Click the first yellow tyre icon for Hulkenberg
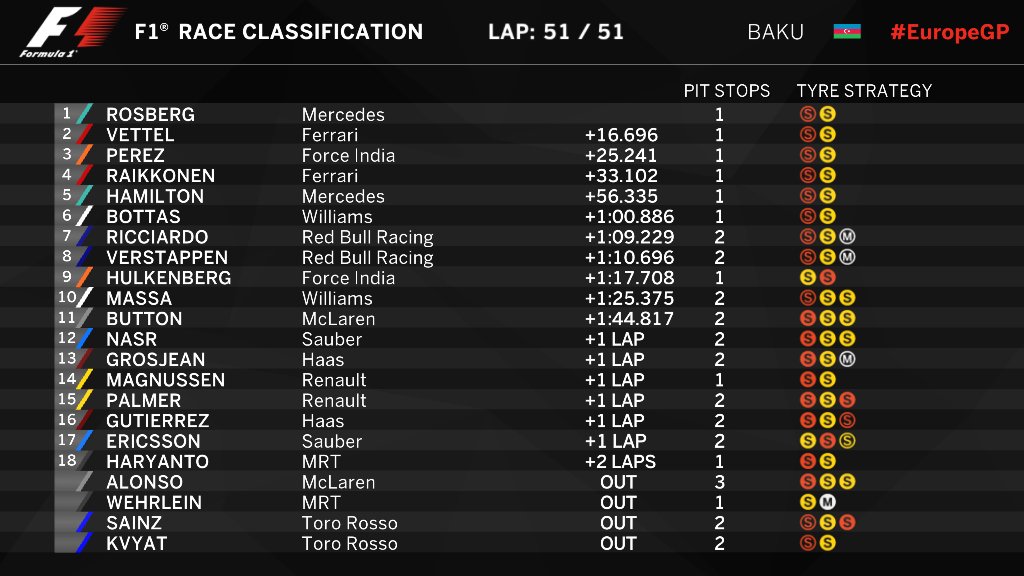Screen dimensions: 1024x576 pos(808,277)
